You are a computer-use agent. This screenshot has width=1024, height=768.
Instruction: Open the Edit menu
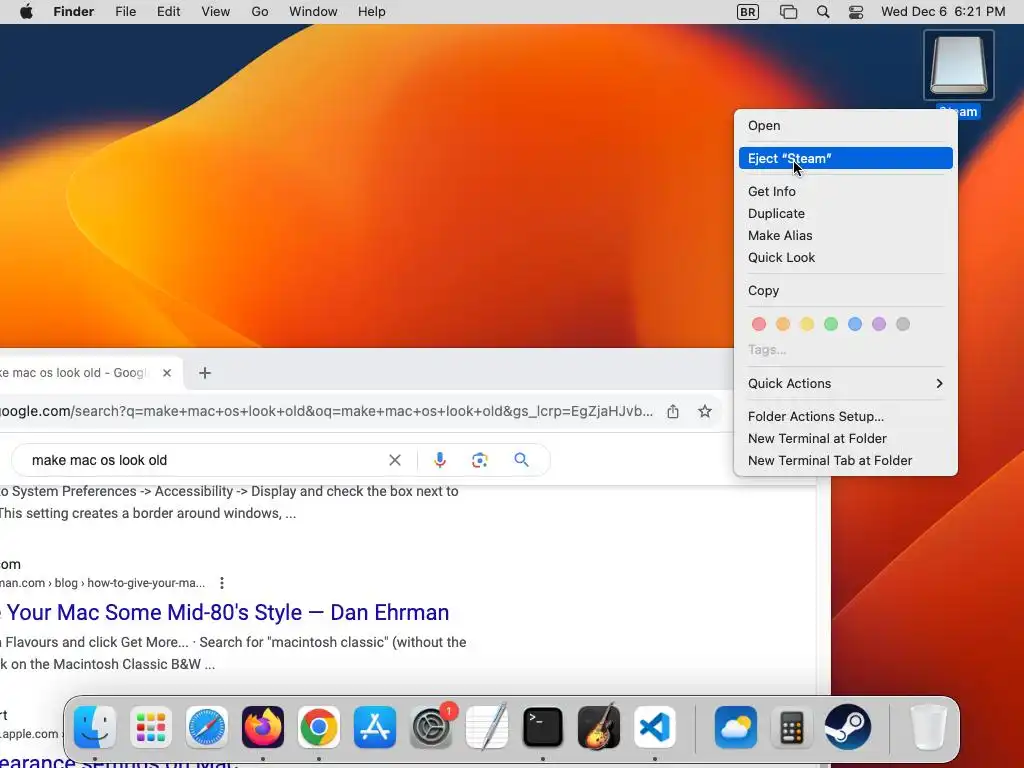point(168,12)
